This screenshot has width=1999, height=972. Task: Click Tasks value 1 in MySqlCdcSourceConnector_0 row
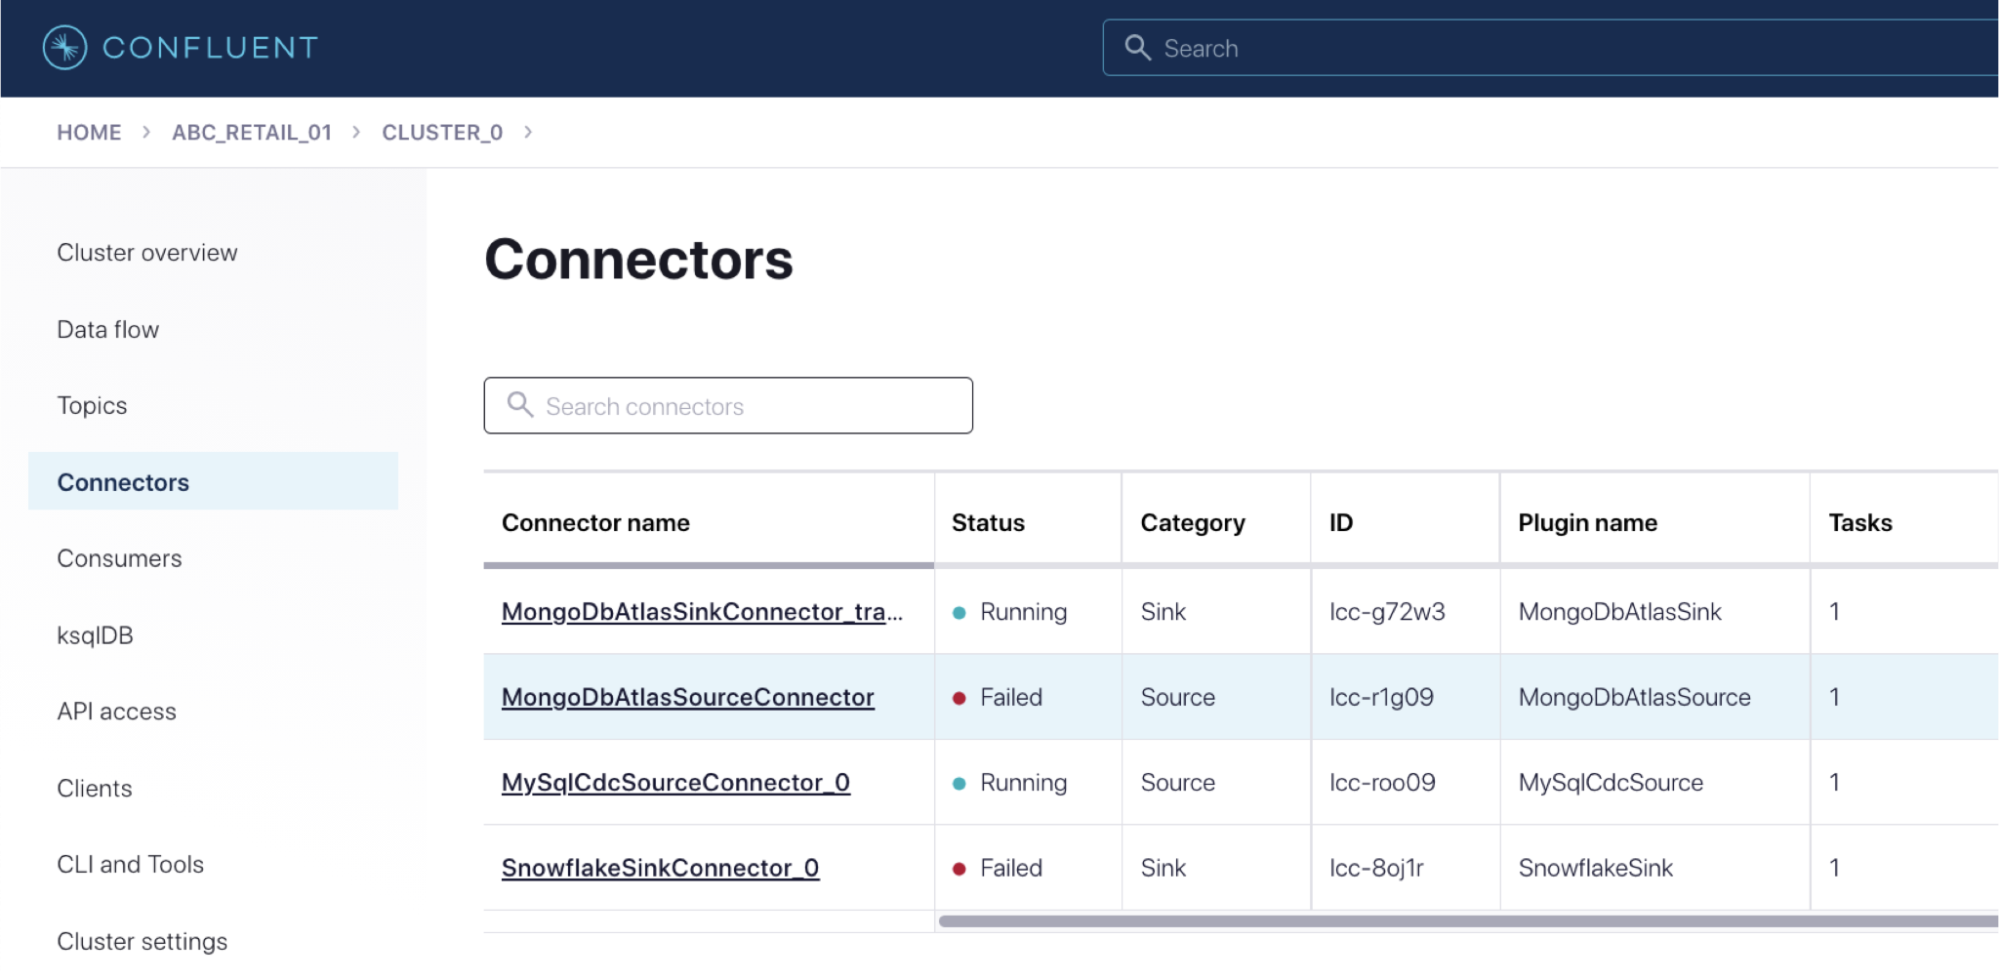(x=1834, y=782)
